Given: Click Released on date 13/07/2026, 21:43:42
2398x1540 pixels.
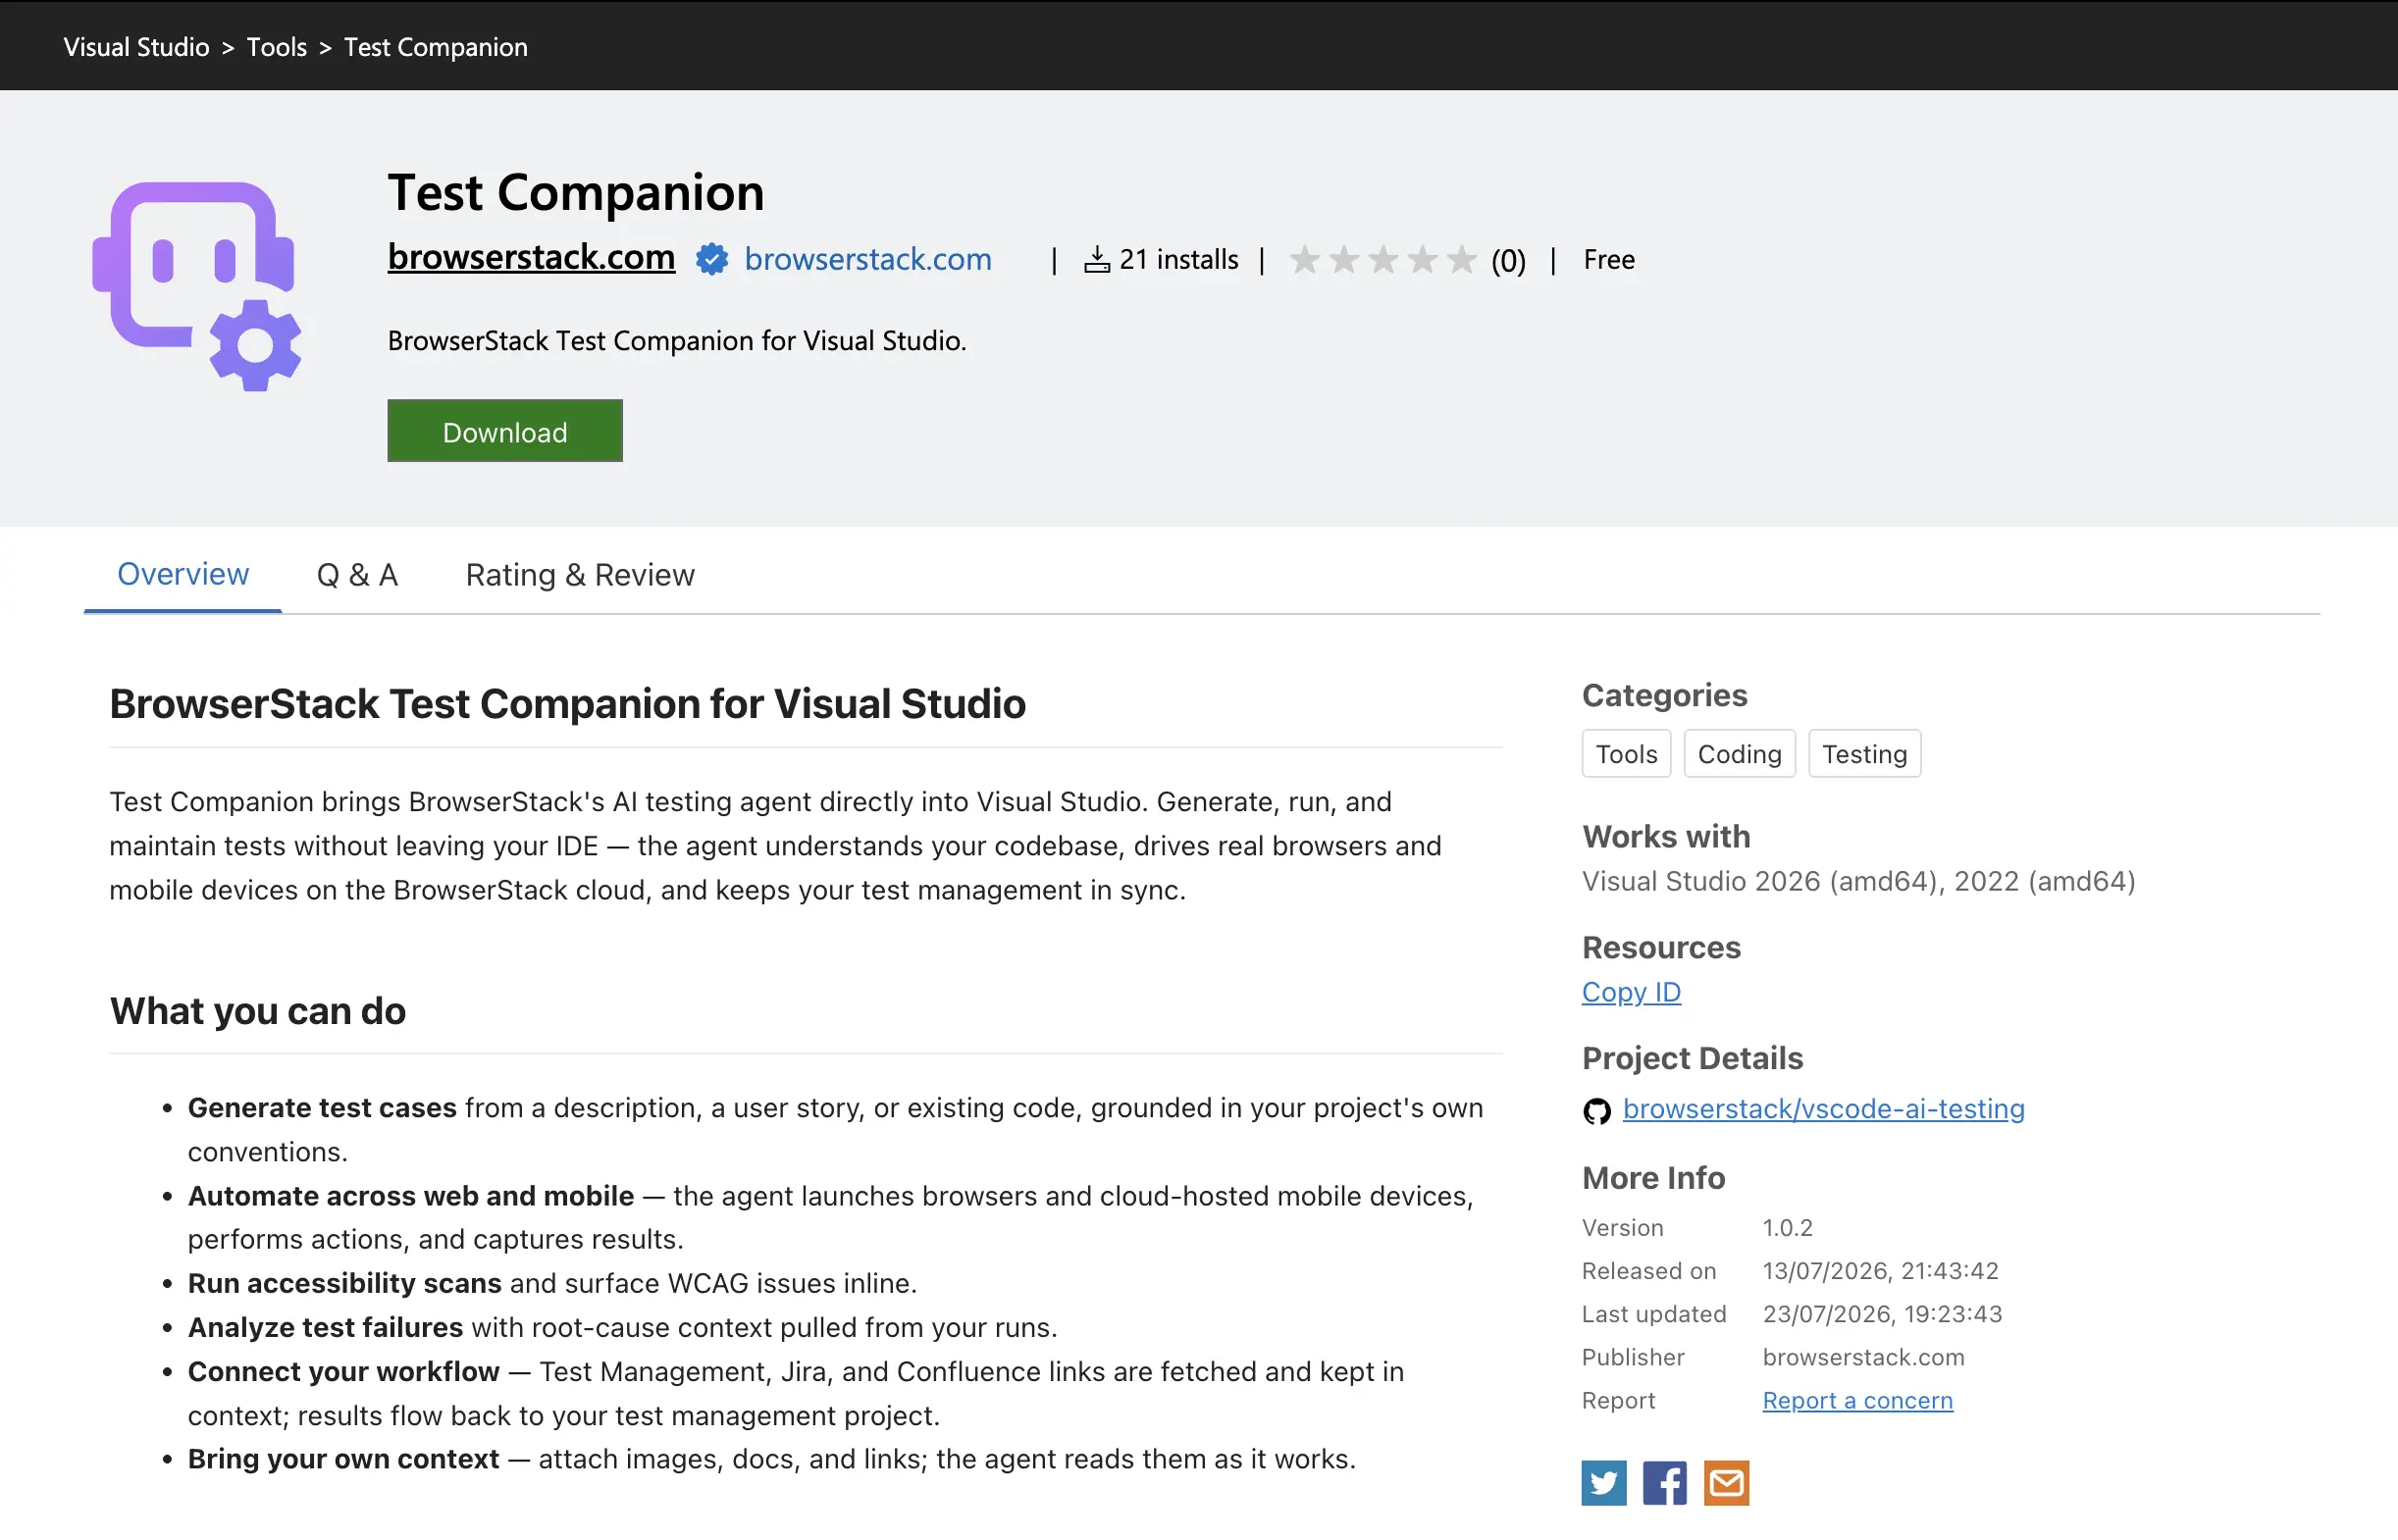Looking at the screenshot, I should point(1880,1270).
